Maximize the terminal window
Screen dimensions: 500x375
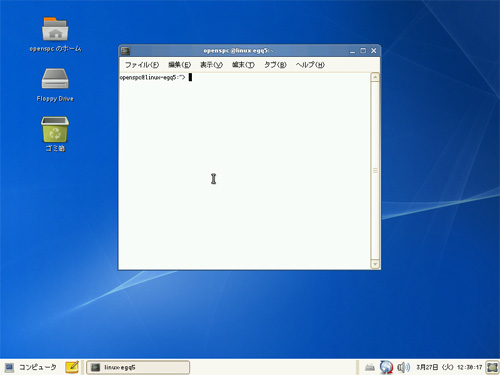[363, 51]
